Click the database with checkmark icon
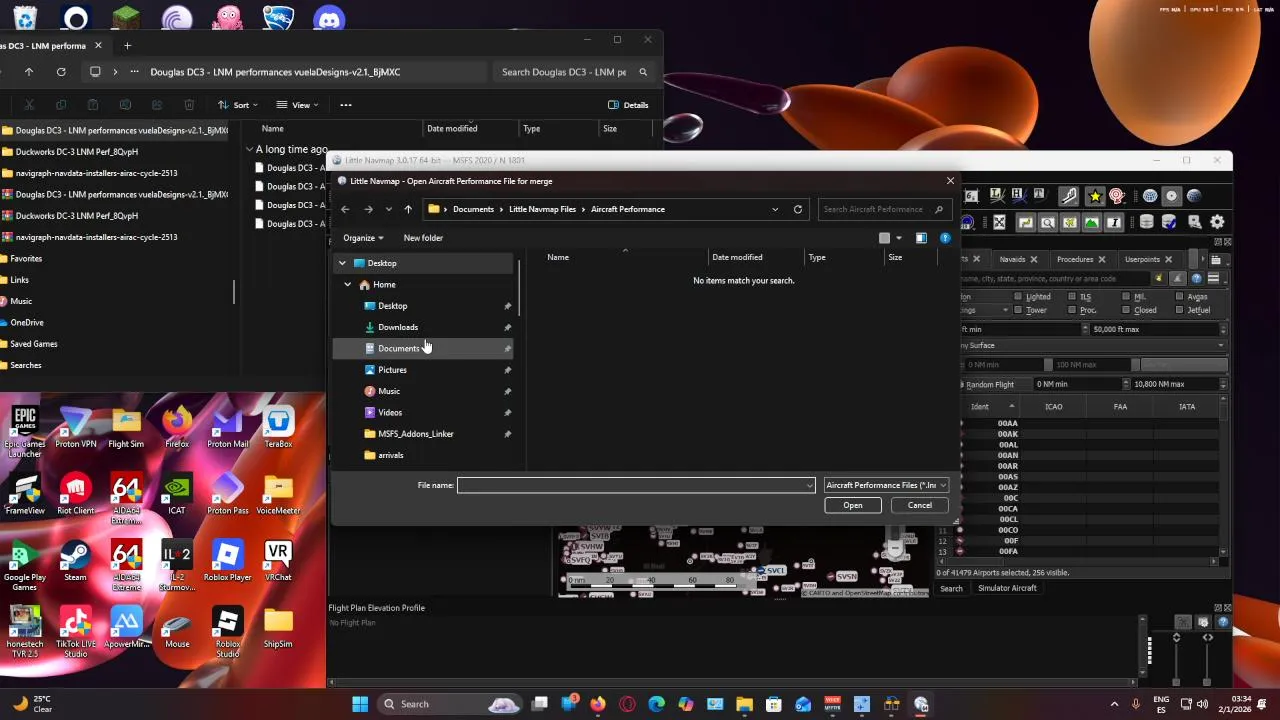 (1169, 222)
